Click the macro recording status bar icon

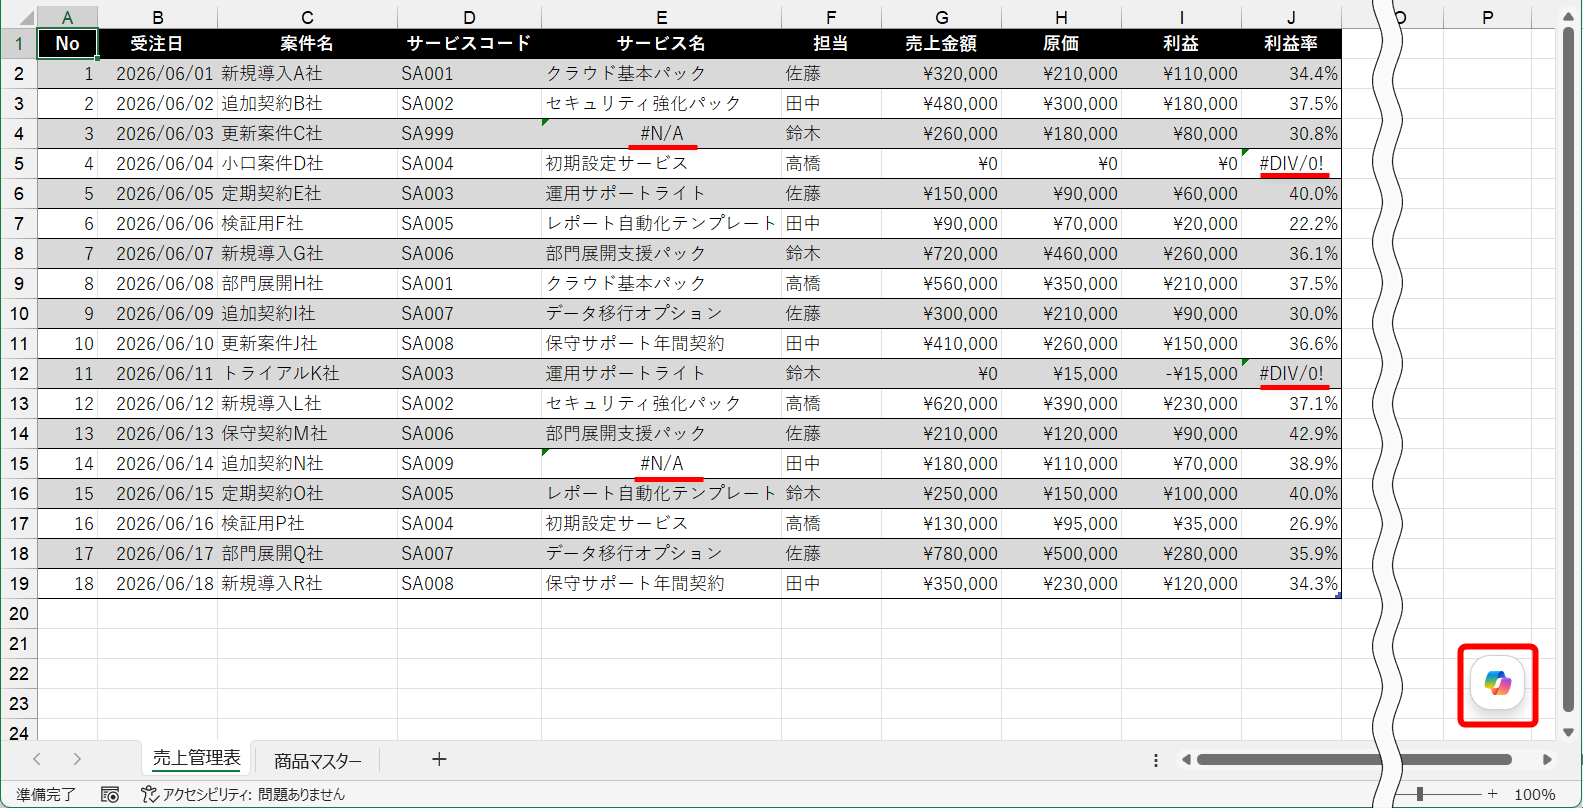pyautogui.click(x=110, y=794)
